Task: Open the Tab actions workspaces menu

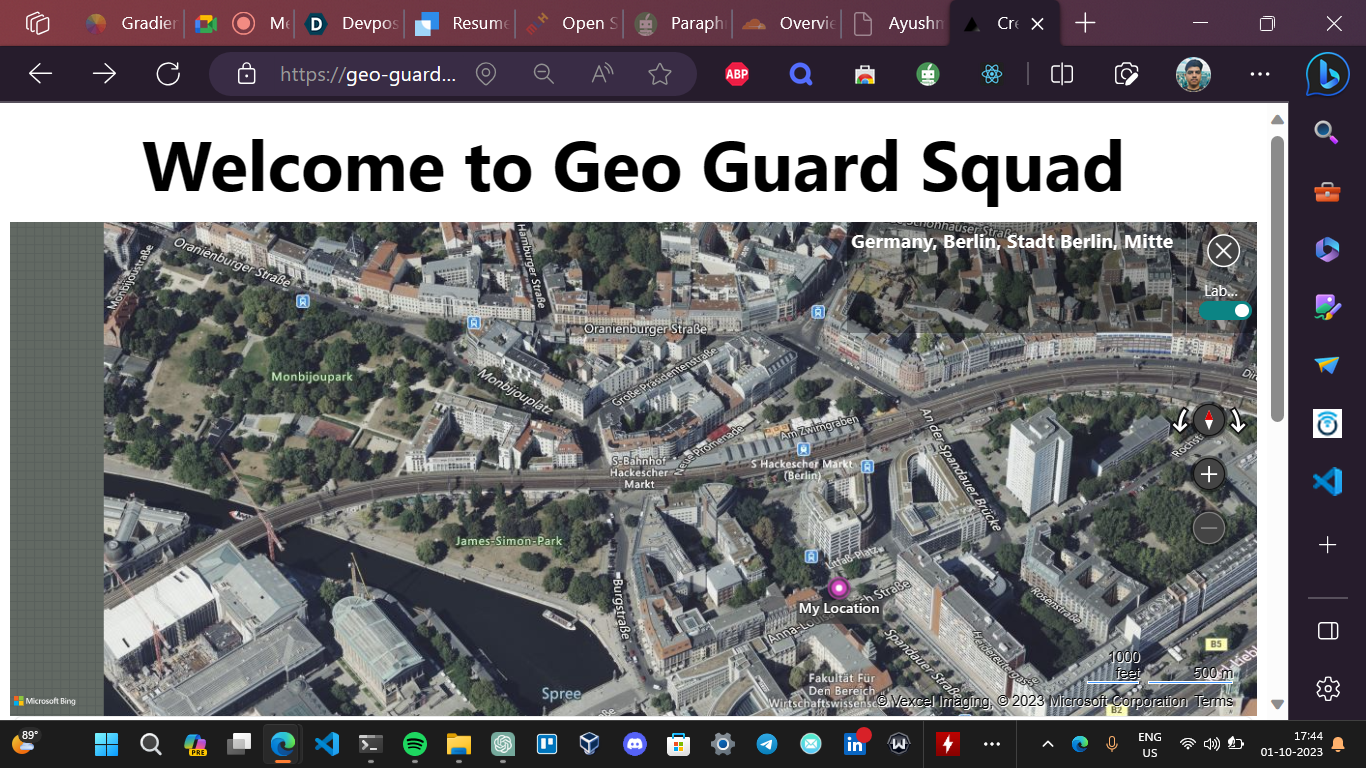Action: [x=38, y=23]
